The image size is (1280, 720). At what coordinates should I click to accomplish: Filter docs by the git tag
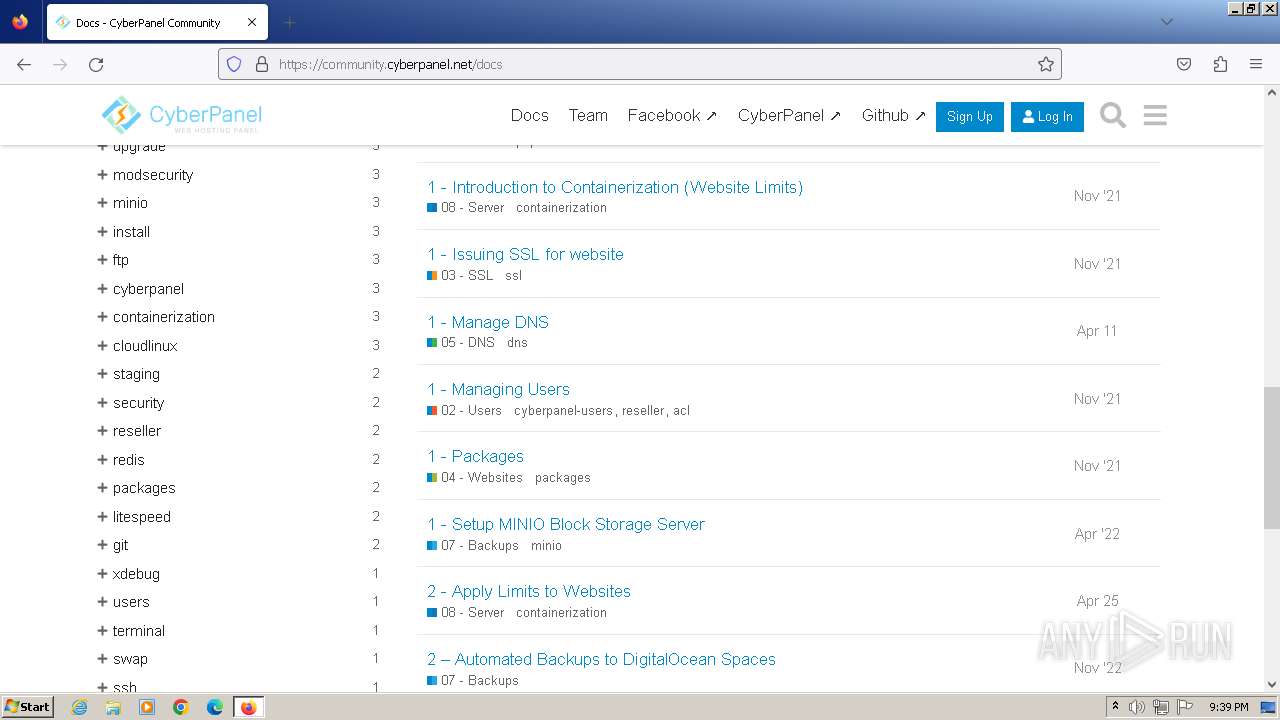[x=120, y=544]
